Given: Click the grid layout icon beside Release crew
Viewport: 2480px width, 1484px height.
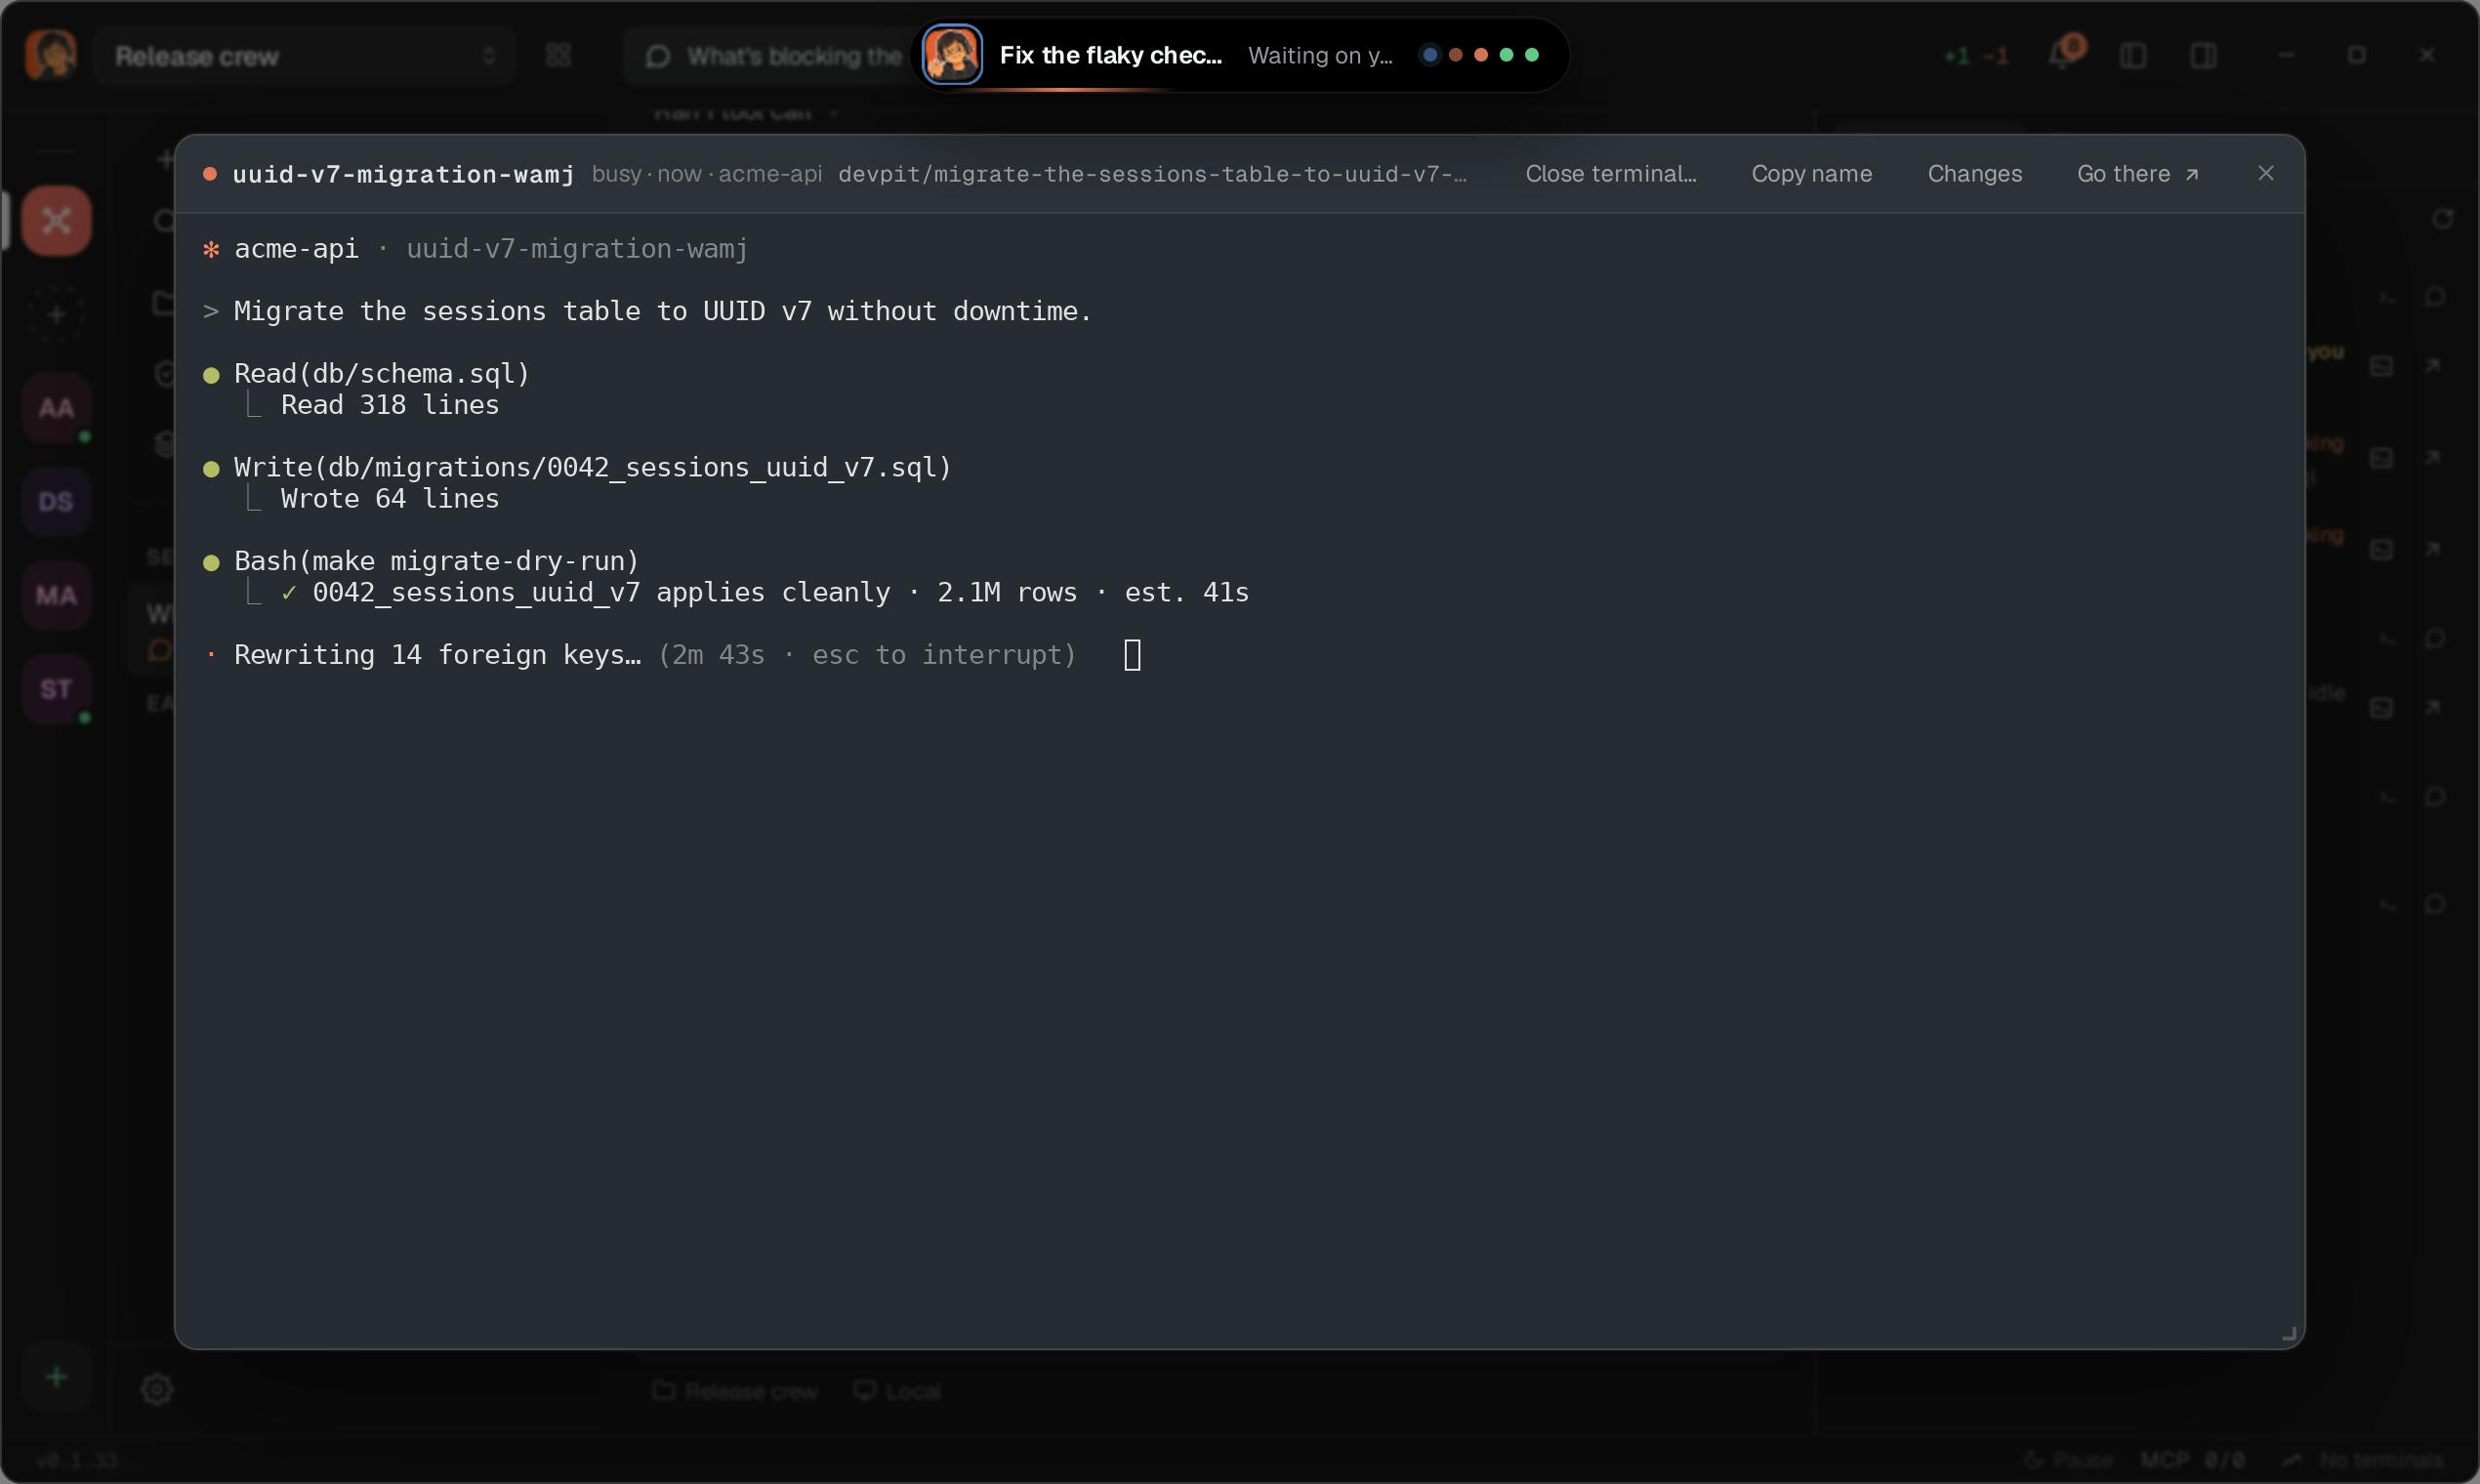Looking at the screenshot, I should pos(558,55).
